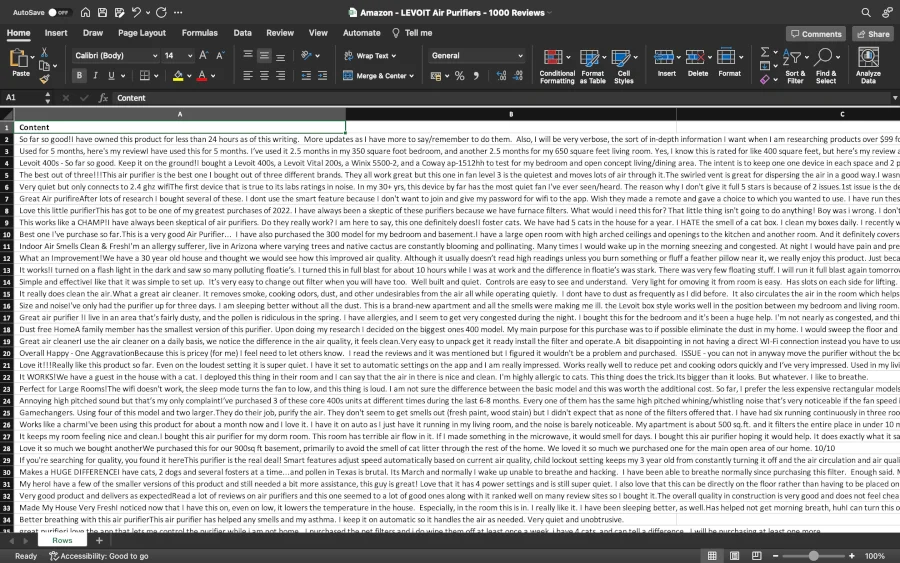Select Top Align icon
The height and width of the screenshot is (563, 900).
248,55
